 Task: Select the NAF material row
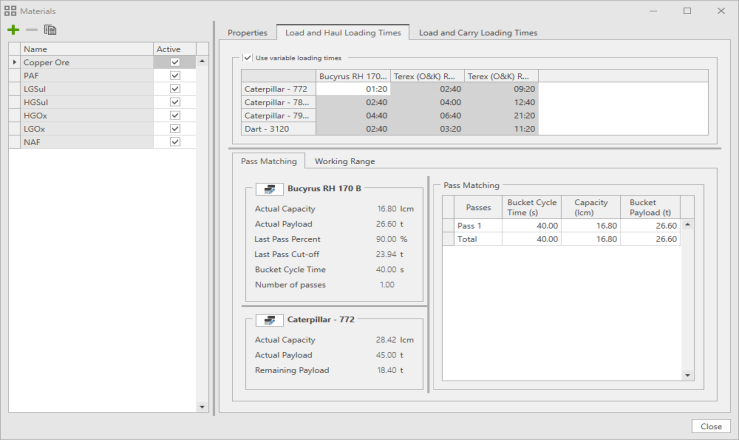click(x=87, y=141)
